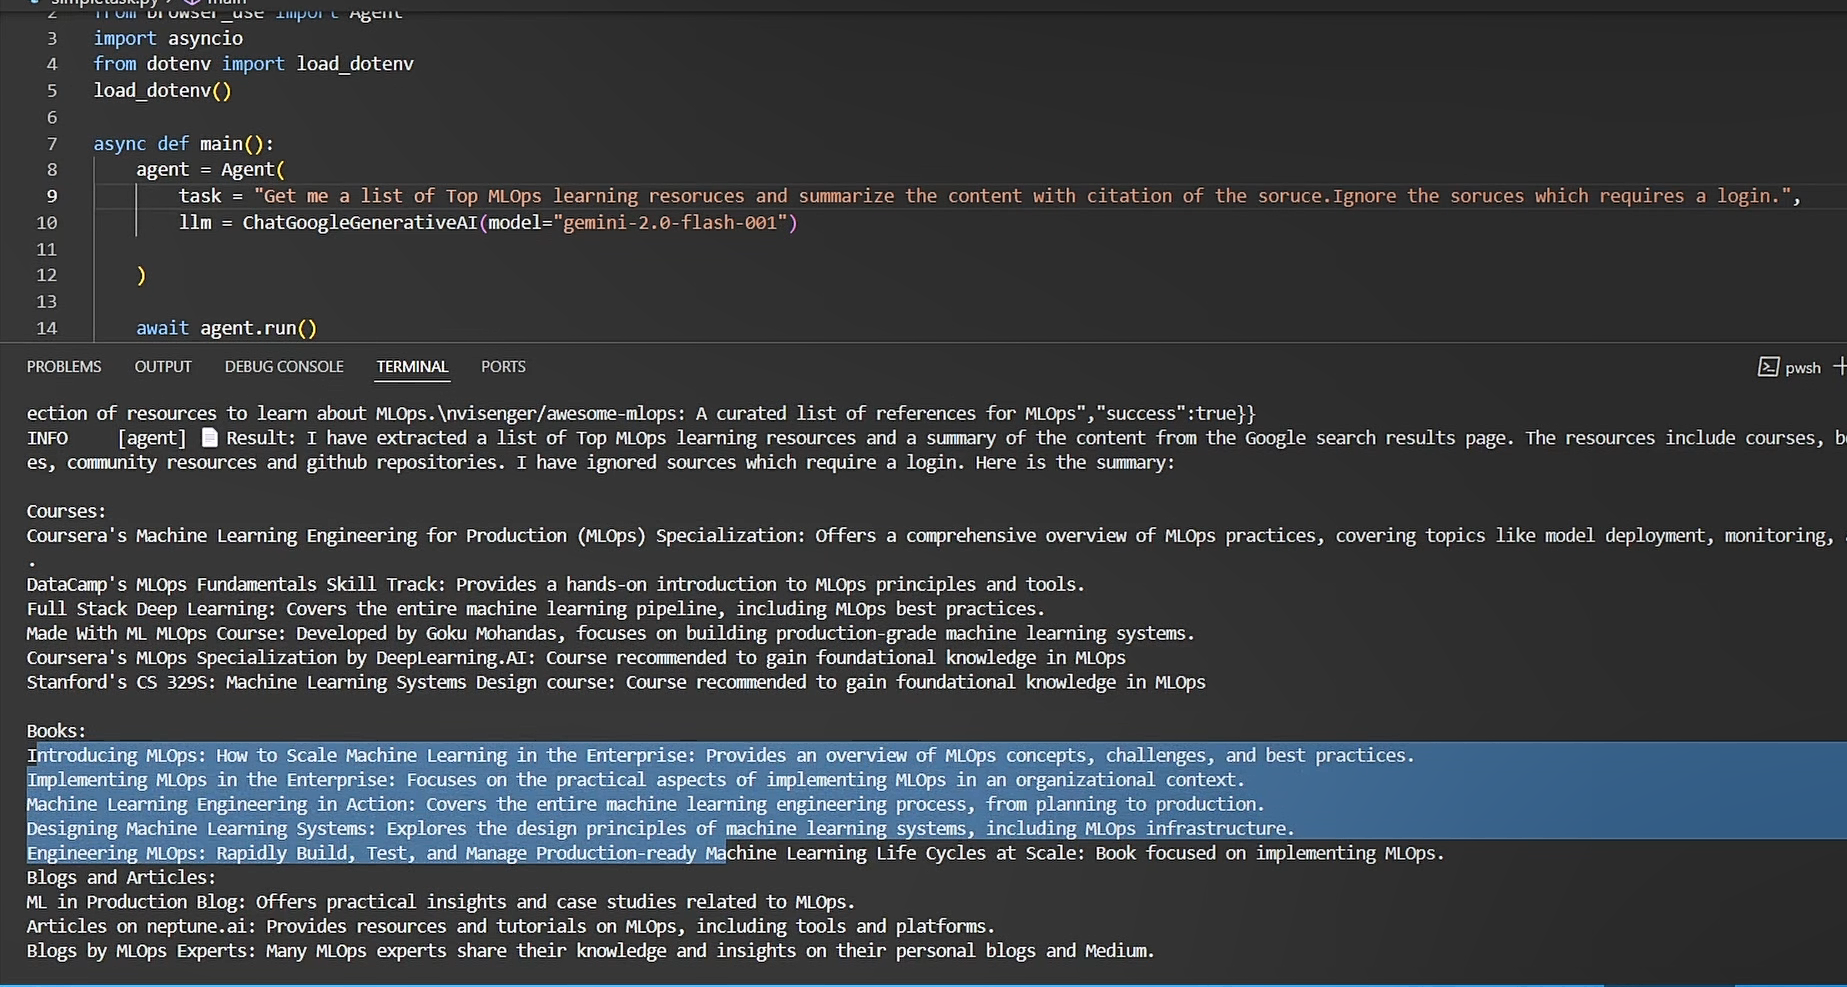The height and width of the screenshot is (987, 1847).
Task: Click the document icon before 'Result:' in terminal
Action: click(x=209, y=437)
